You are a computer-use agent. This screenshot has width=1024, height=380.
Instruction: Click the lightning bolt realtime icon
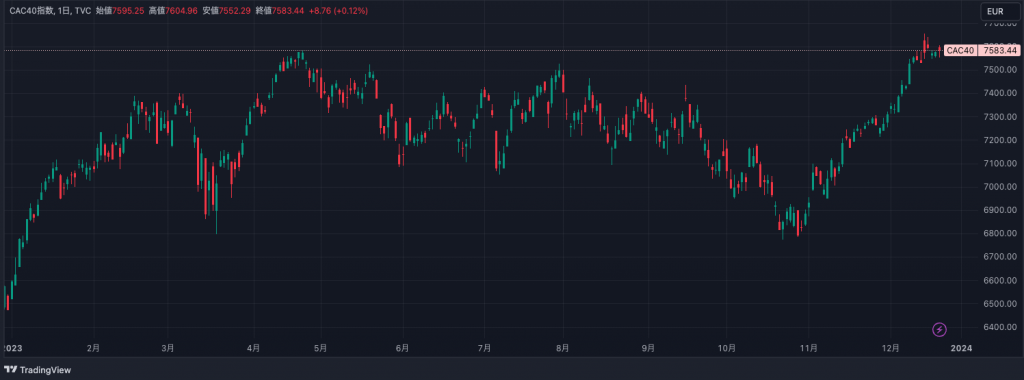939,330
